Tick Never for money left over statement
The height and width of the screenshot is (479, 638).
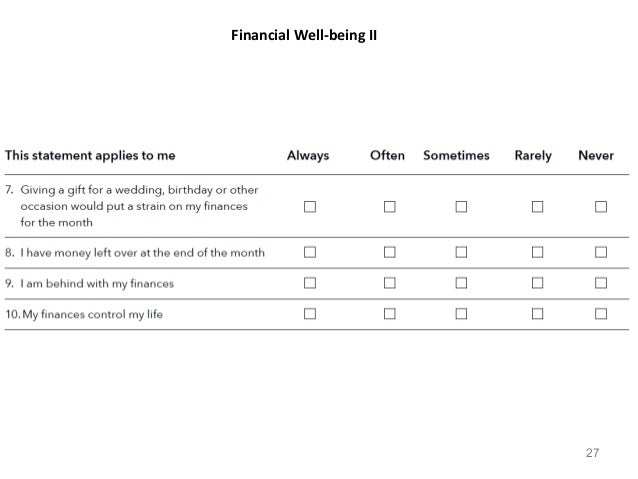click(601, 252)
